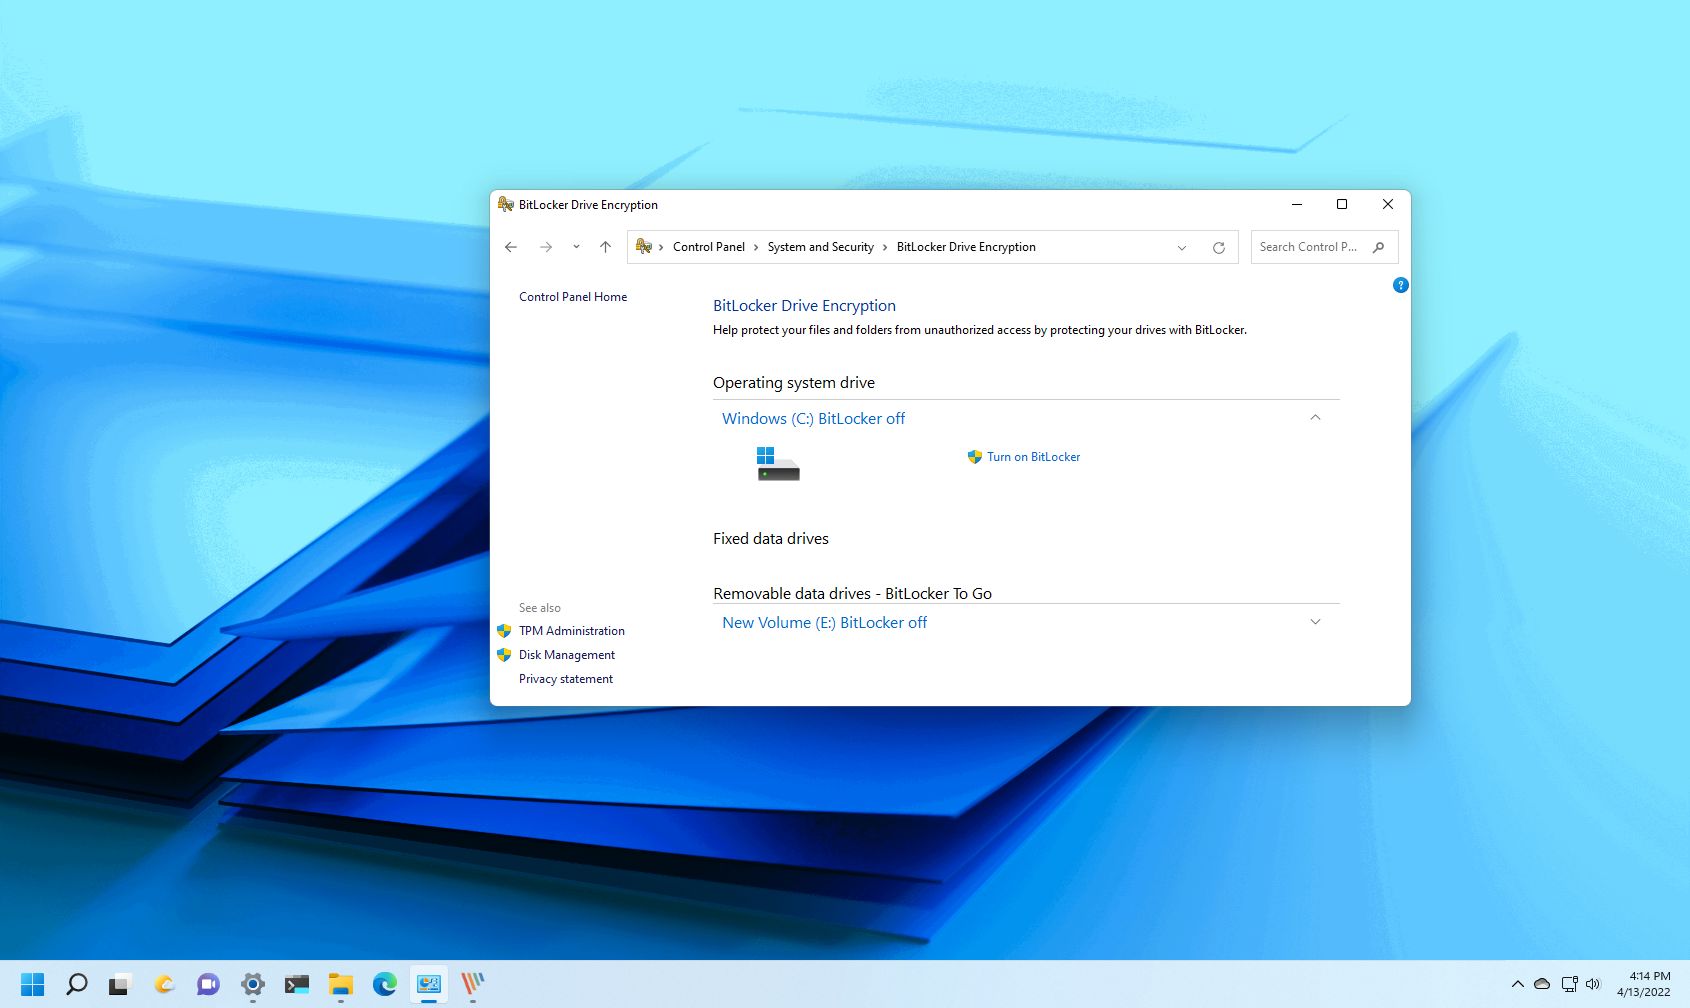The width and height of the screenshot is (1690, 1008).
Task: Click BitLocker Drive Encryption breadcrumb item
Action: point(966,247)
